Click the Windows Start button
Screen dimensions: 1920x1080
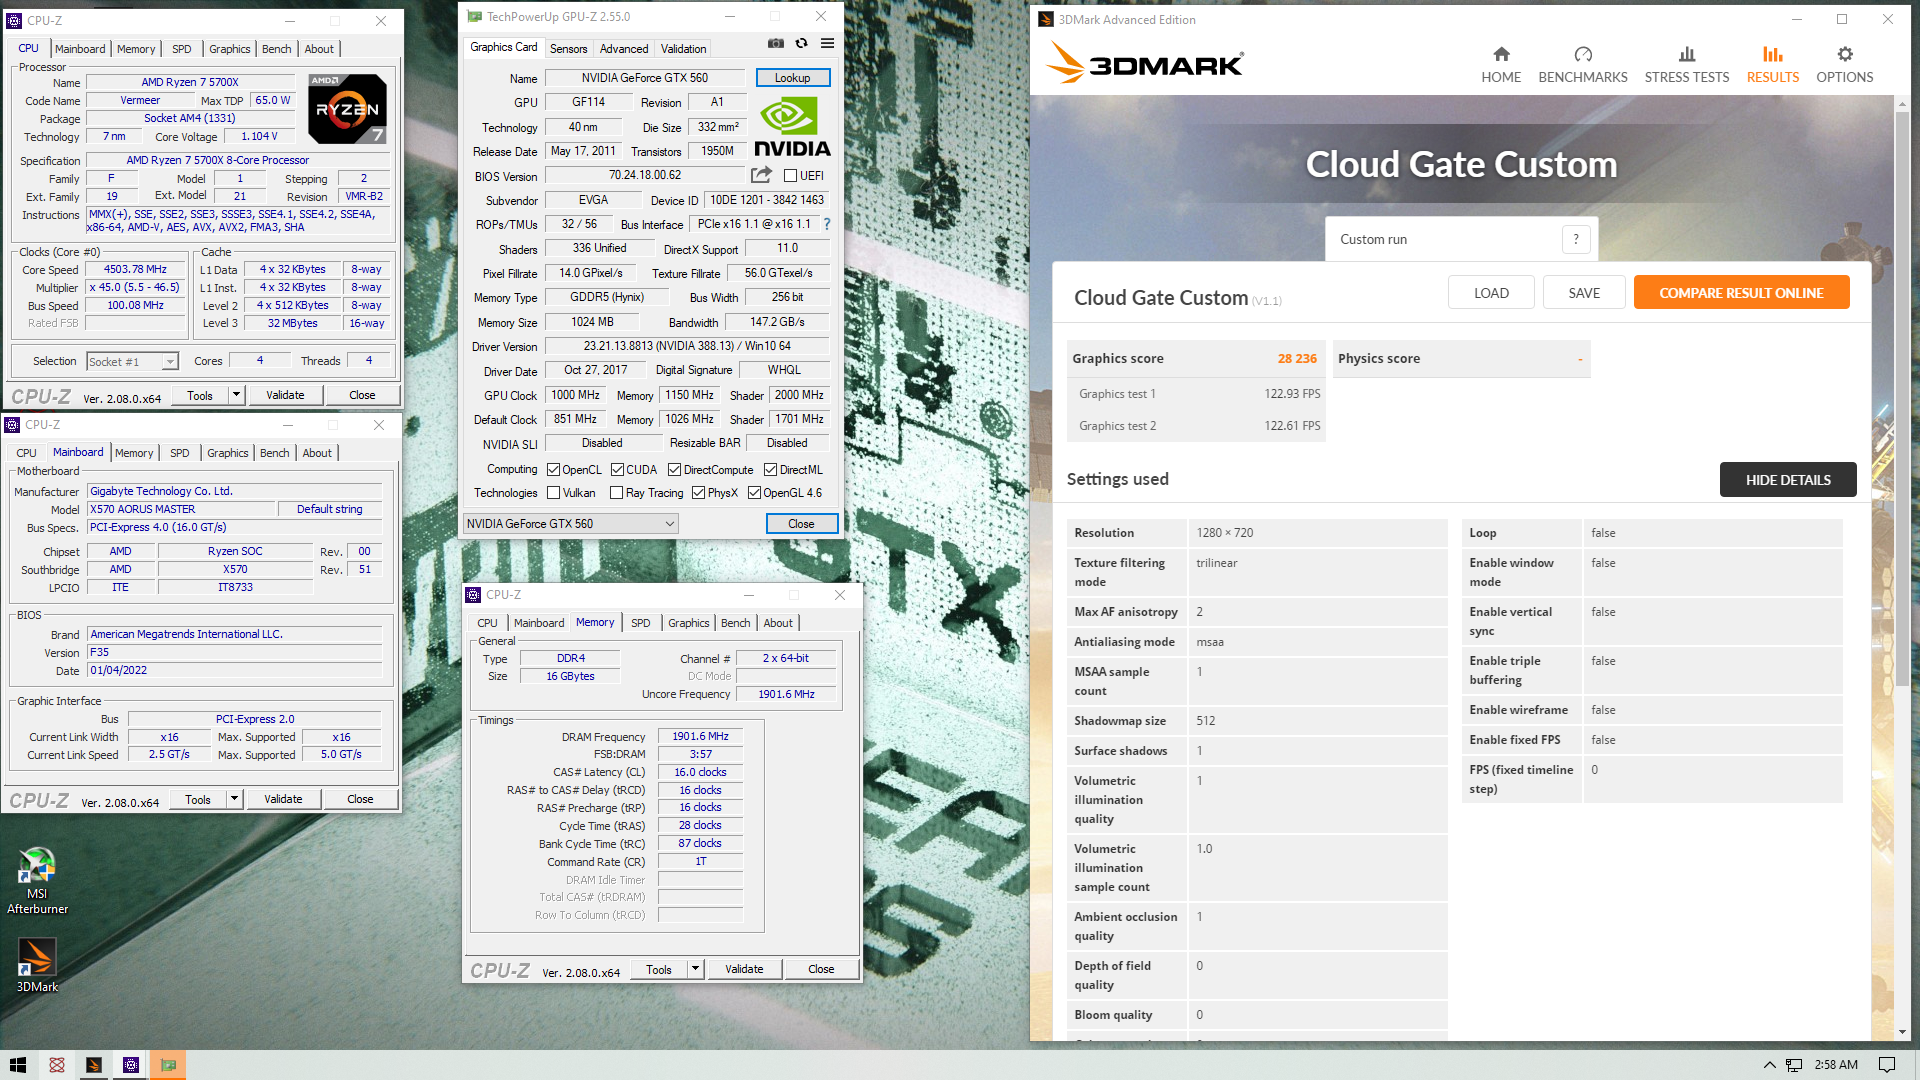(18, 1065)
